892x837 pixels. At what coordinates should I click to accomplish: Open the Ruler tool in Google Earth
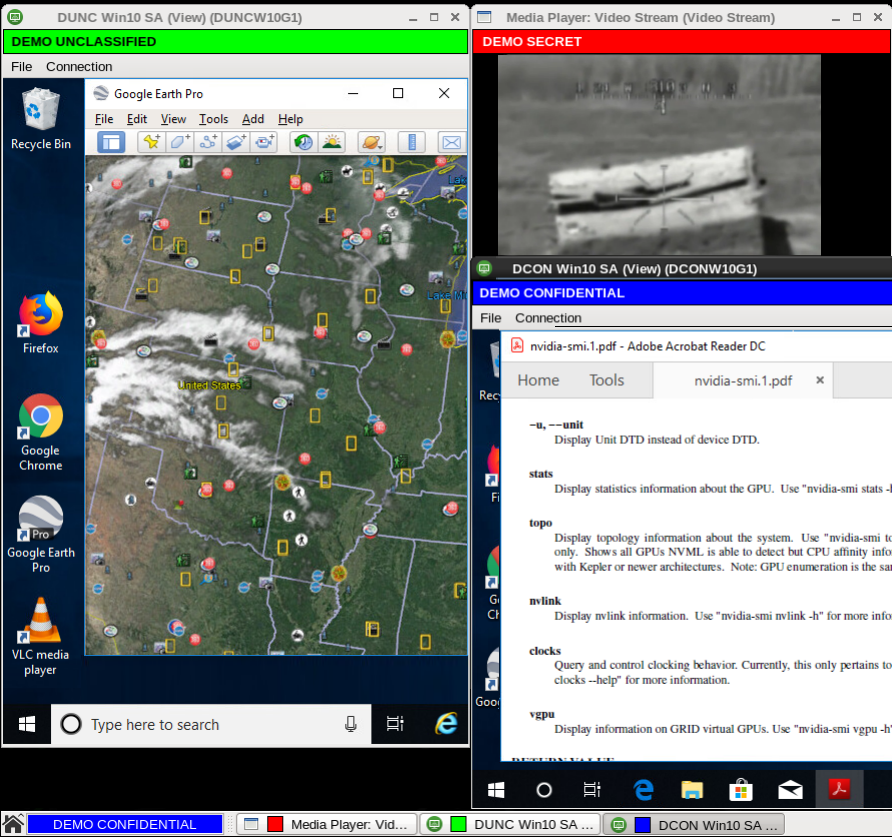pyautogui.click(x=411, y=142)
